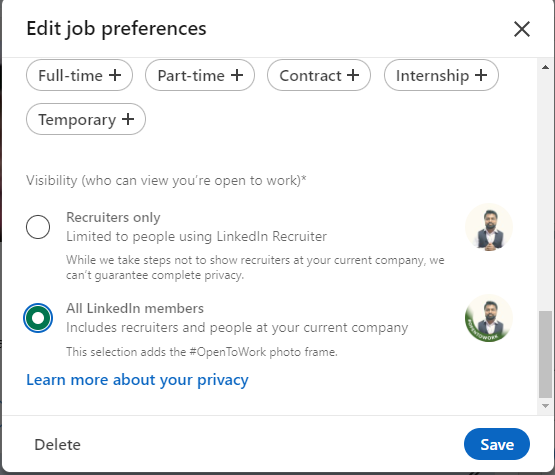Add the Full-time job type chip
This screenshot has width=555, height=475.
click(79, 75)
